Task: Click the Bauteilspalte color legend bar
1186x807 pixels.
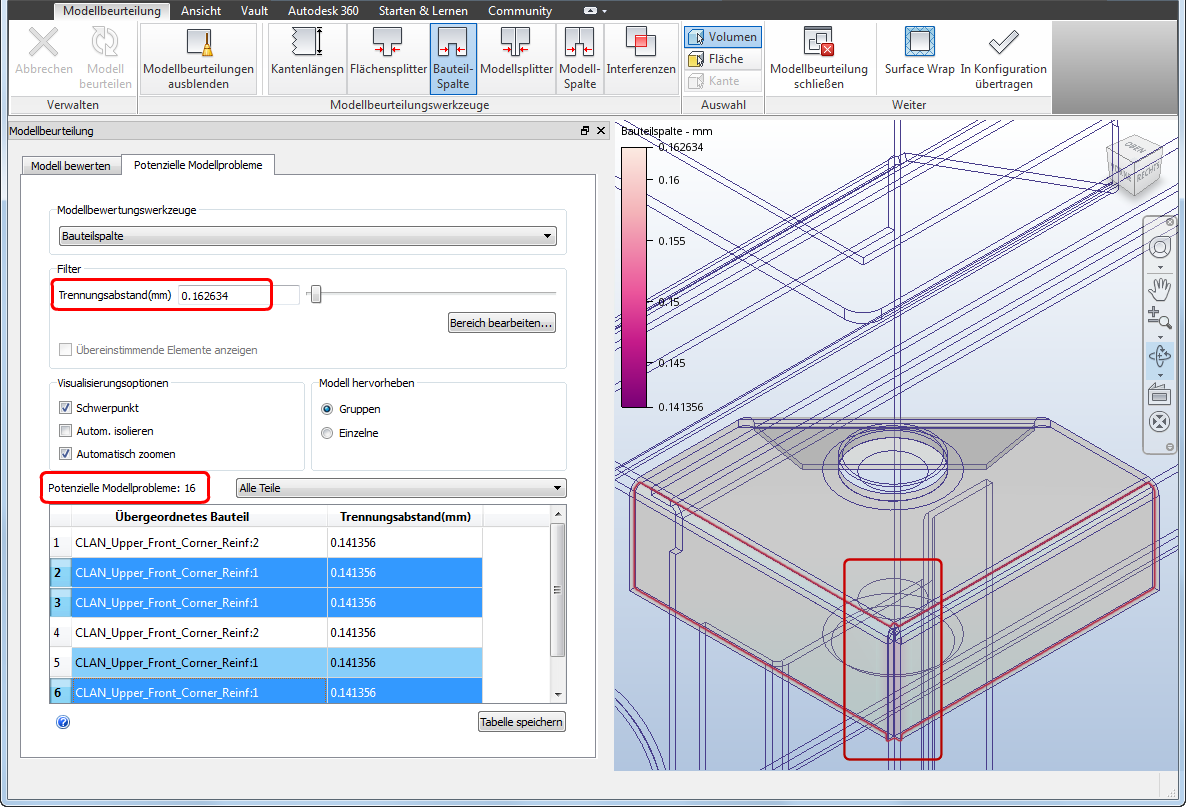Action: pos(634,278)
